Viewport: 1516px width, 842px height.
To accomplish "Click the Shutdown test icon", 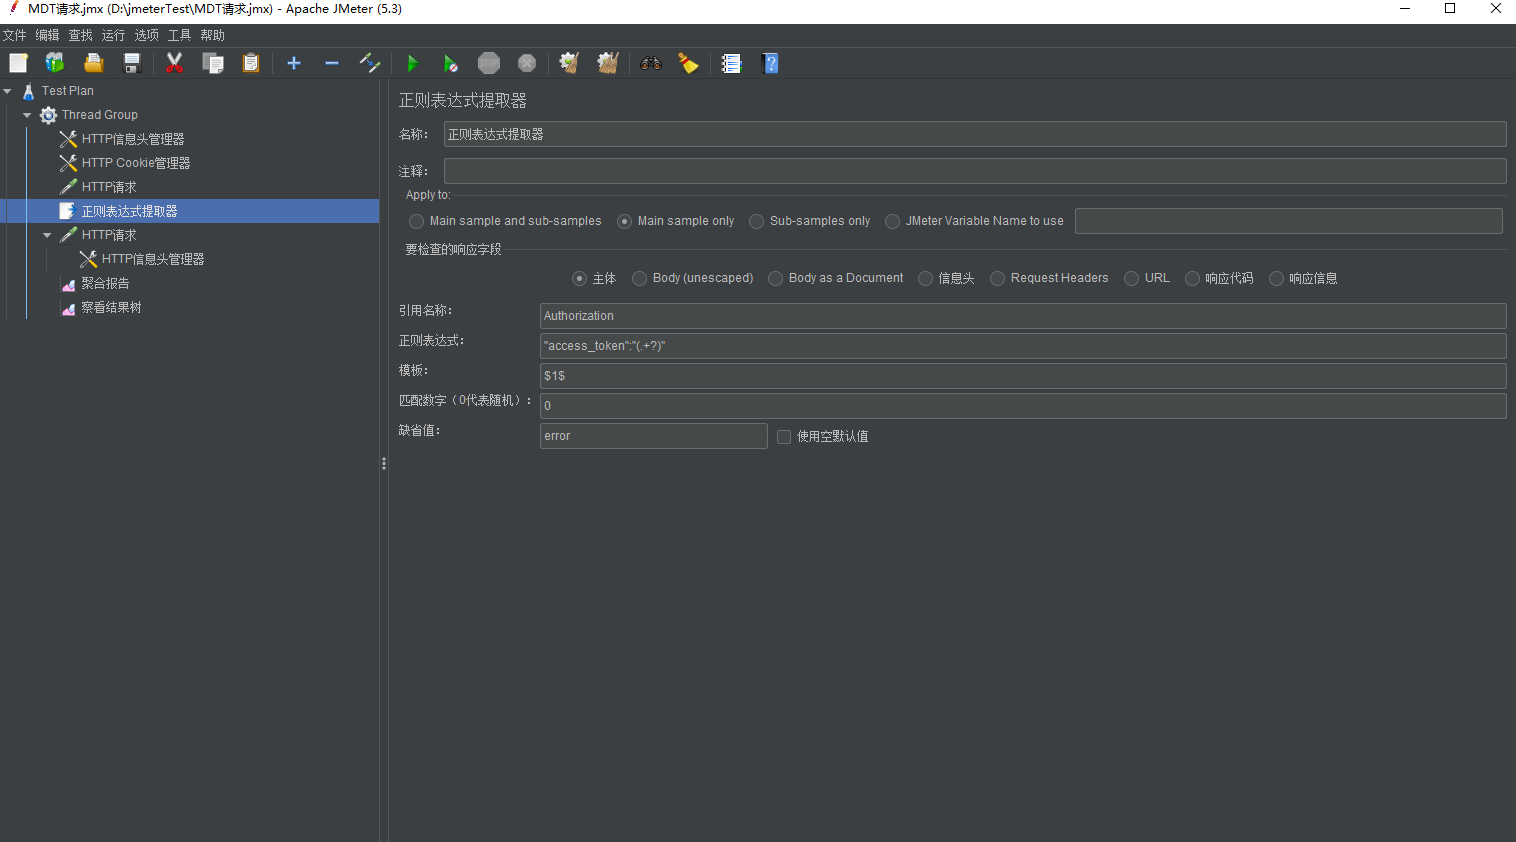I will (x=527, y=63).
